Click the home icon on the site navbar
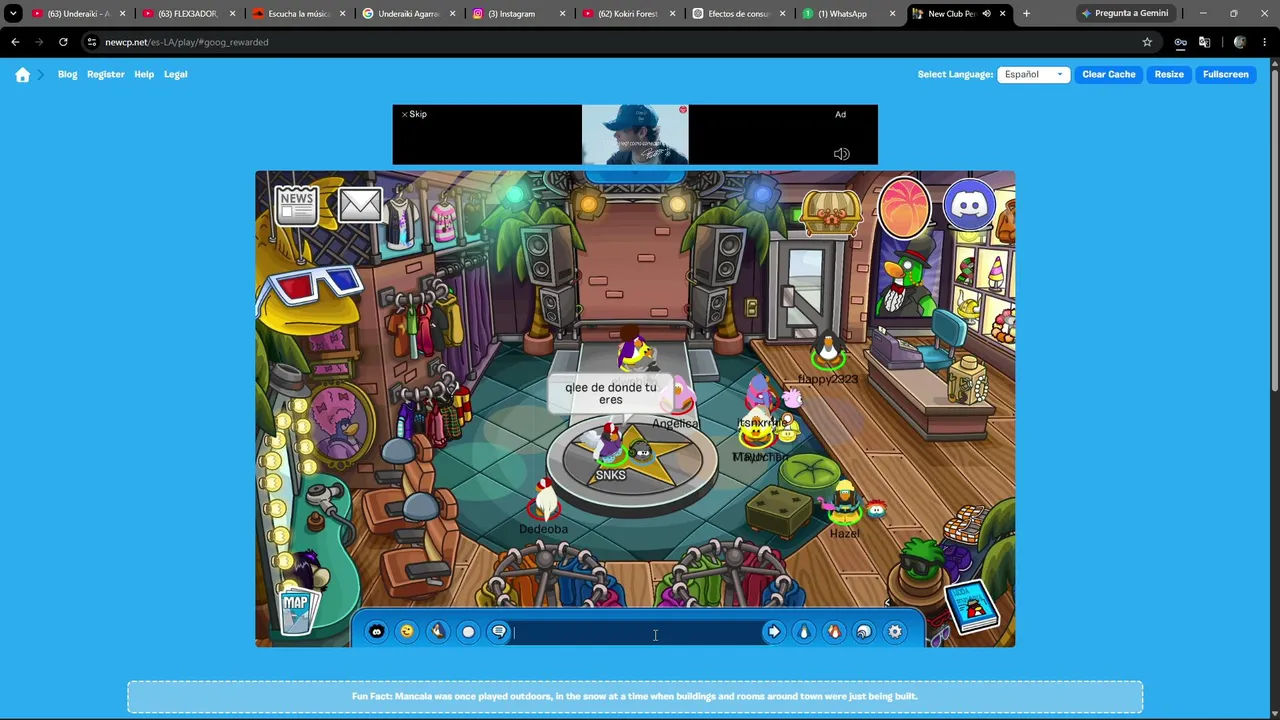 click(x=23, y=74)
